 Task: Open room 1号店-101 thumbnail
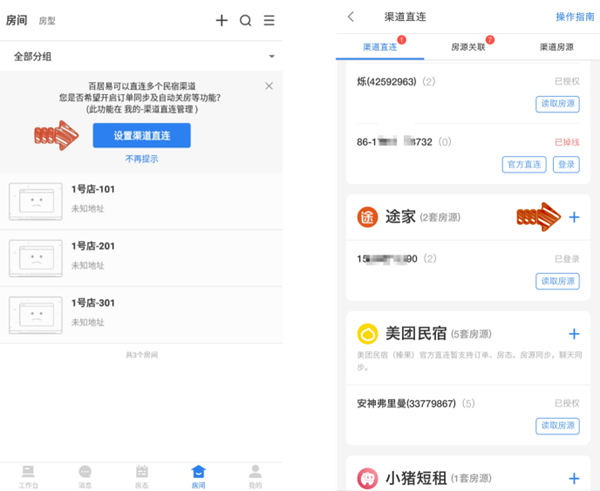pos(36,200)
